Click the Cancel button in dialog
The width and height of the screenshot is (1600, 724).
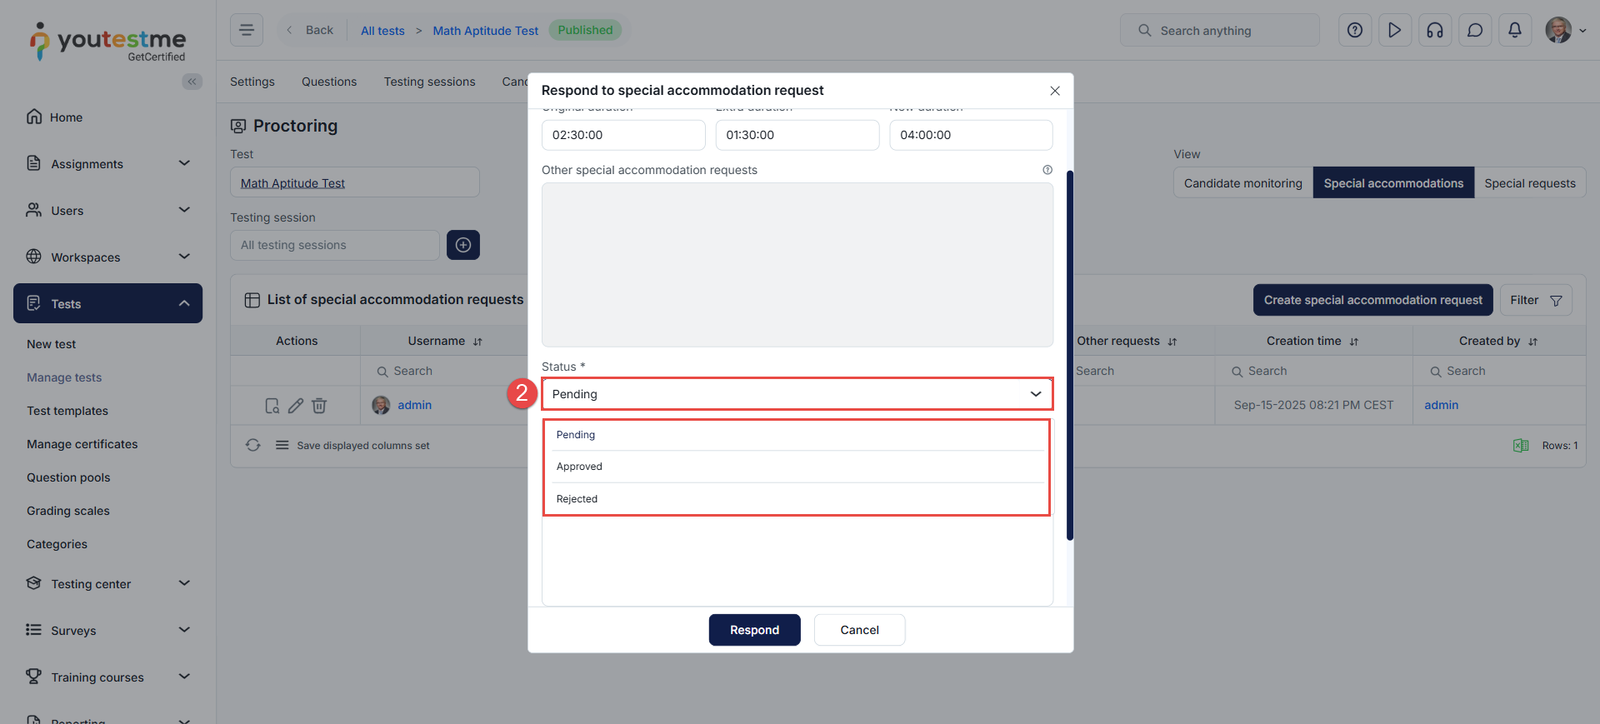click(859, 630)
